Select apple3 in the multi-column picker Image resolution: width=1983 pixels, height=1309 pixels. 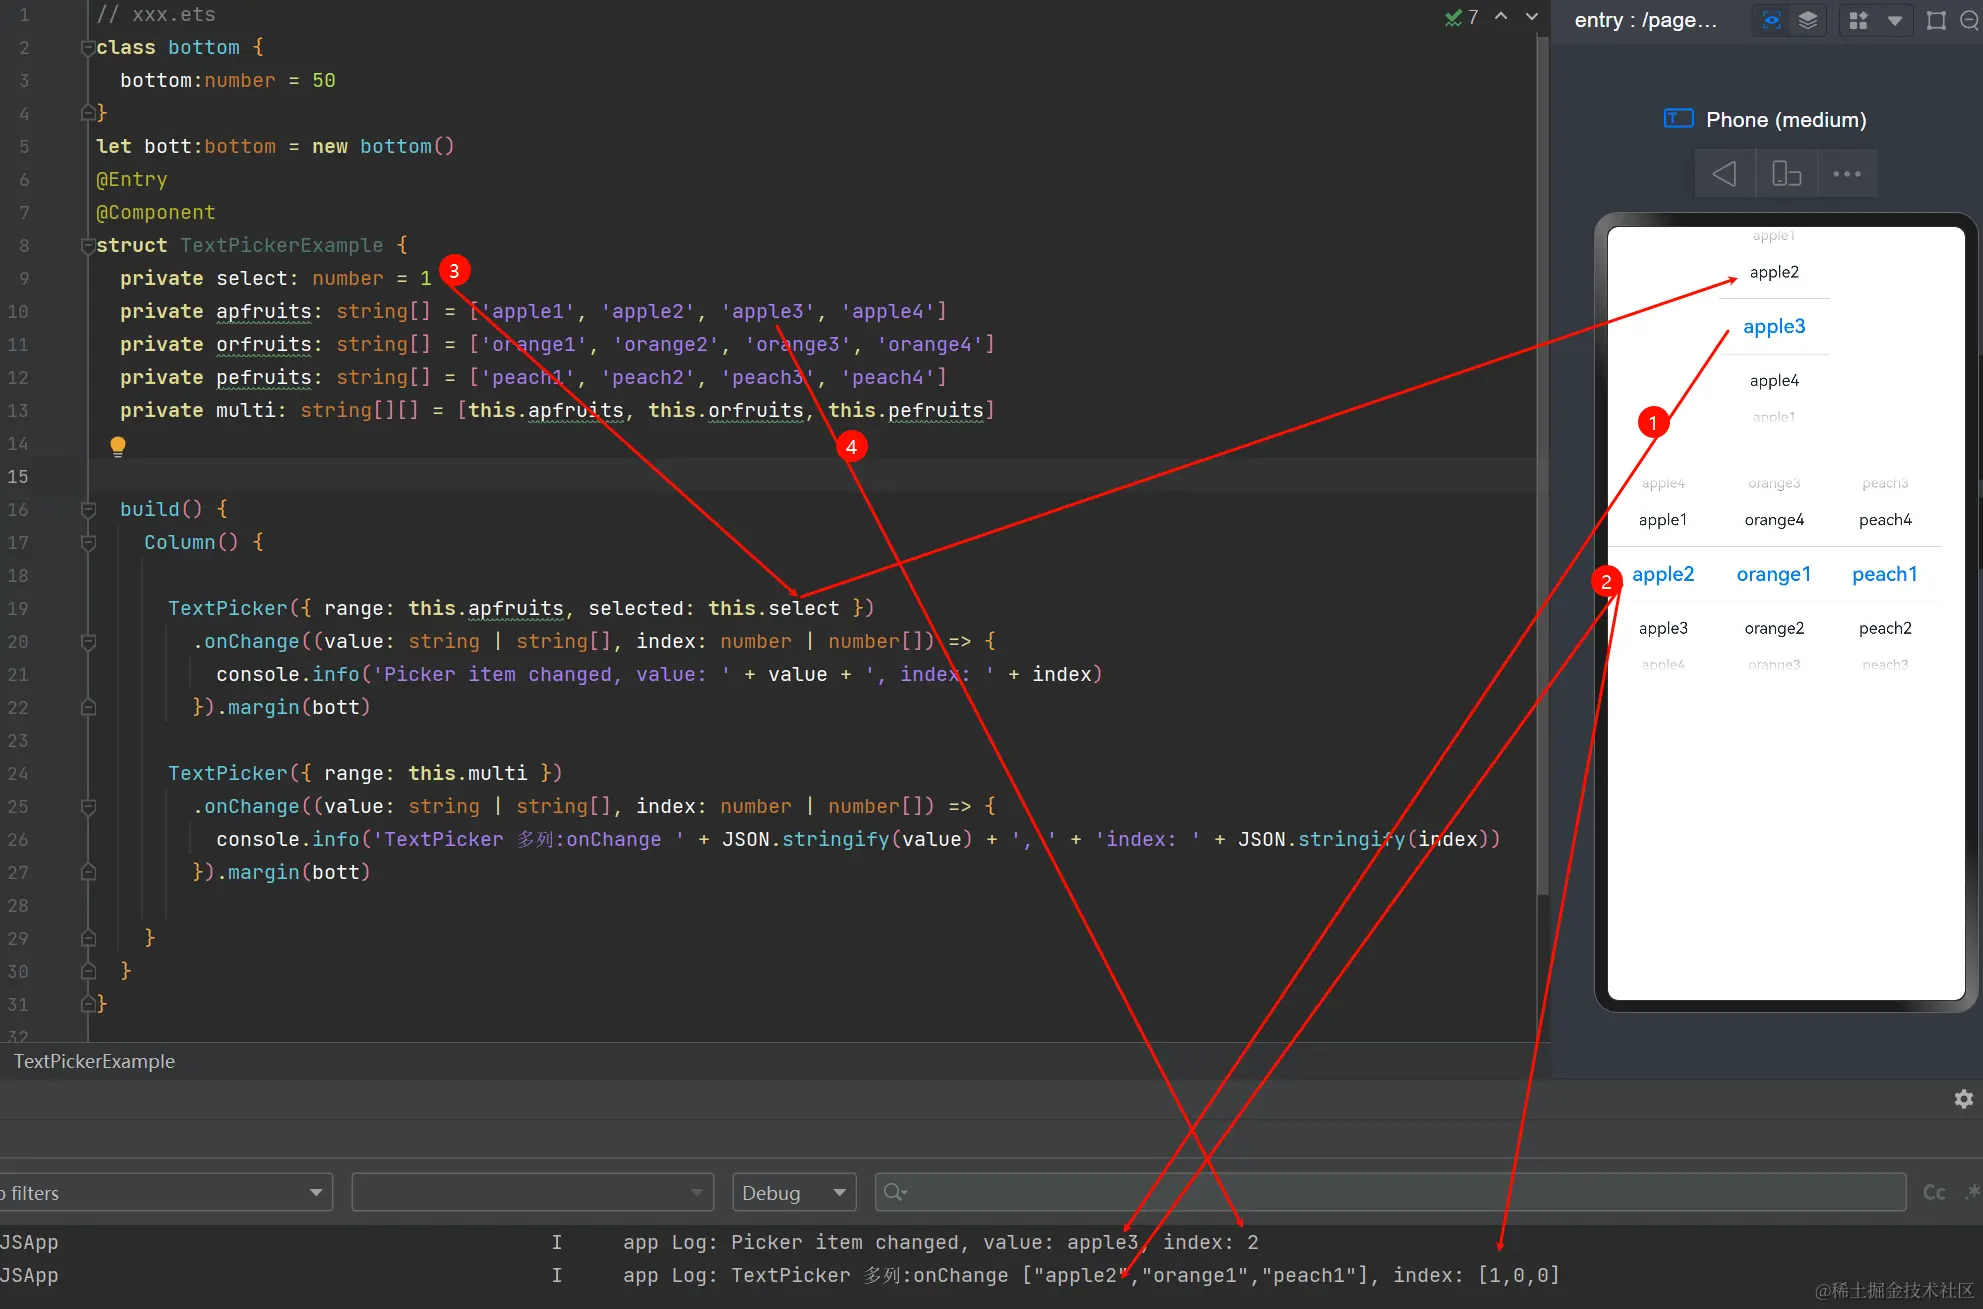coord(1663,628)
